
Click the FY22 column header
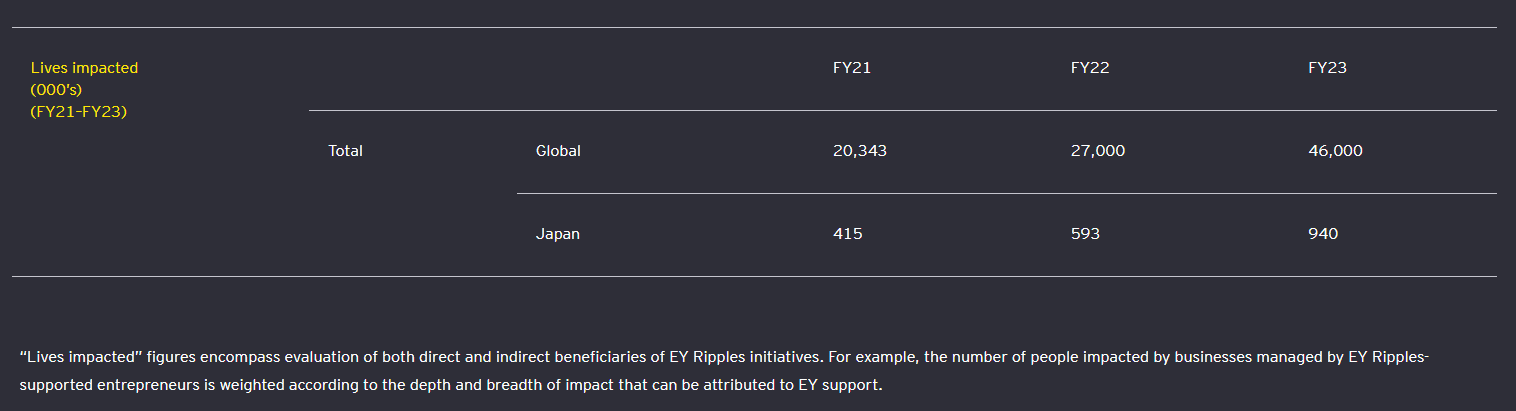tap(1089, 68)
